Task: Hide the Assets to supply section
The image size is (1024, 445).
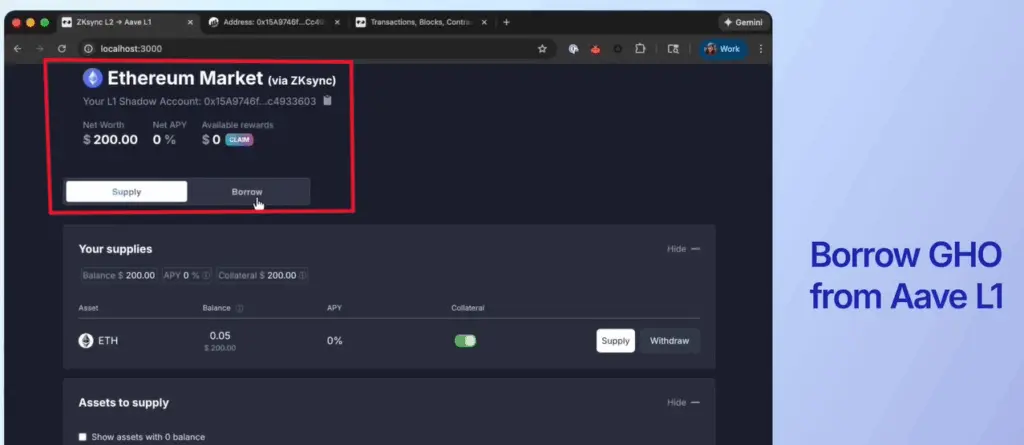Action: click(683, 403)
